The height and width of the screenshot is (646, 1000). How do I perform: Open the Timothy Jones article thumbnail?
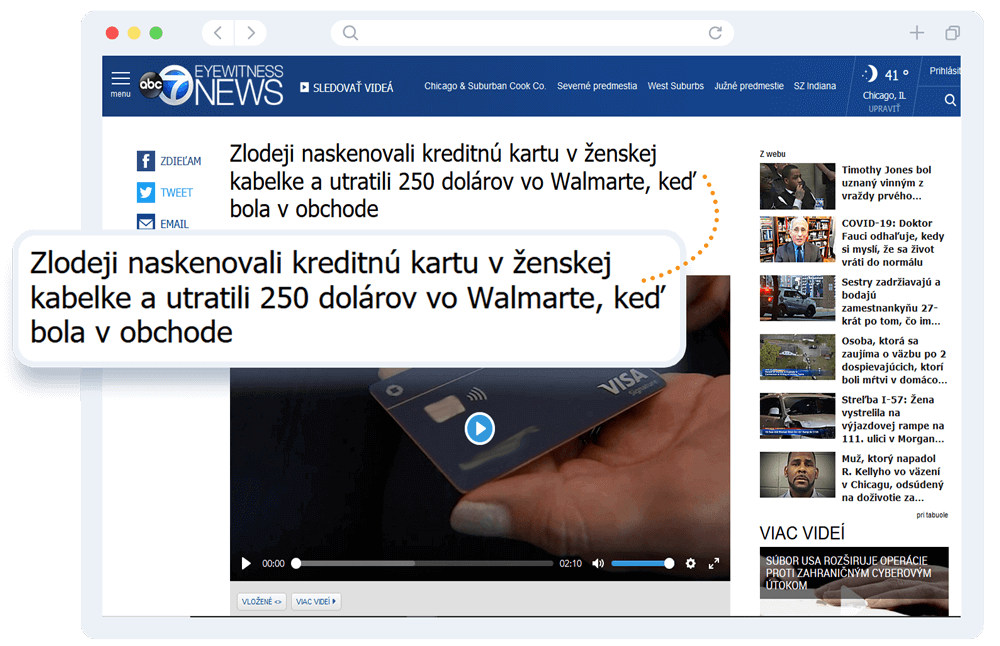(x=797, y=186)
